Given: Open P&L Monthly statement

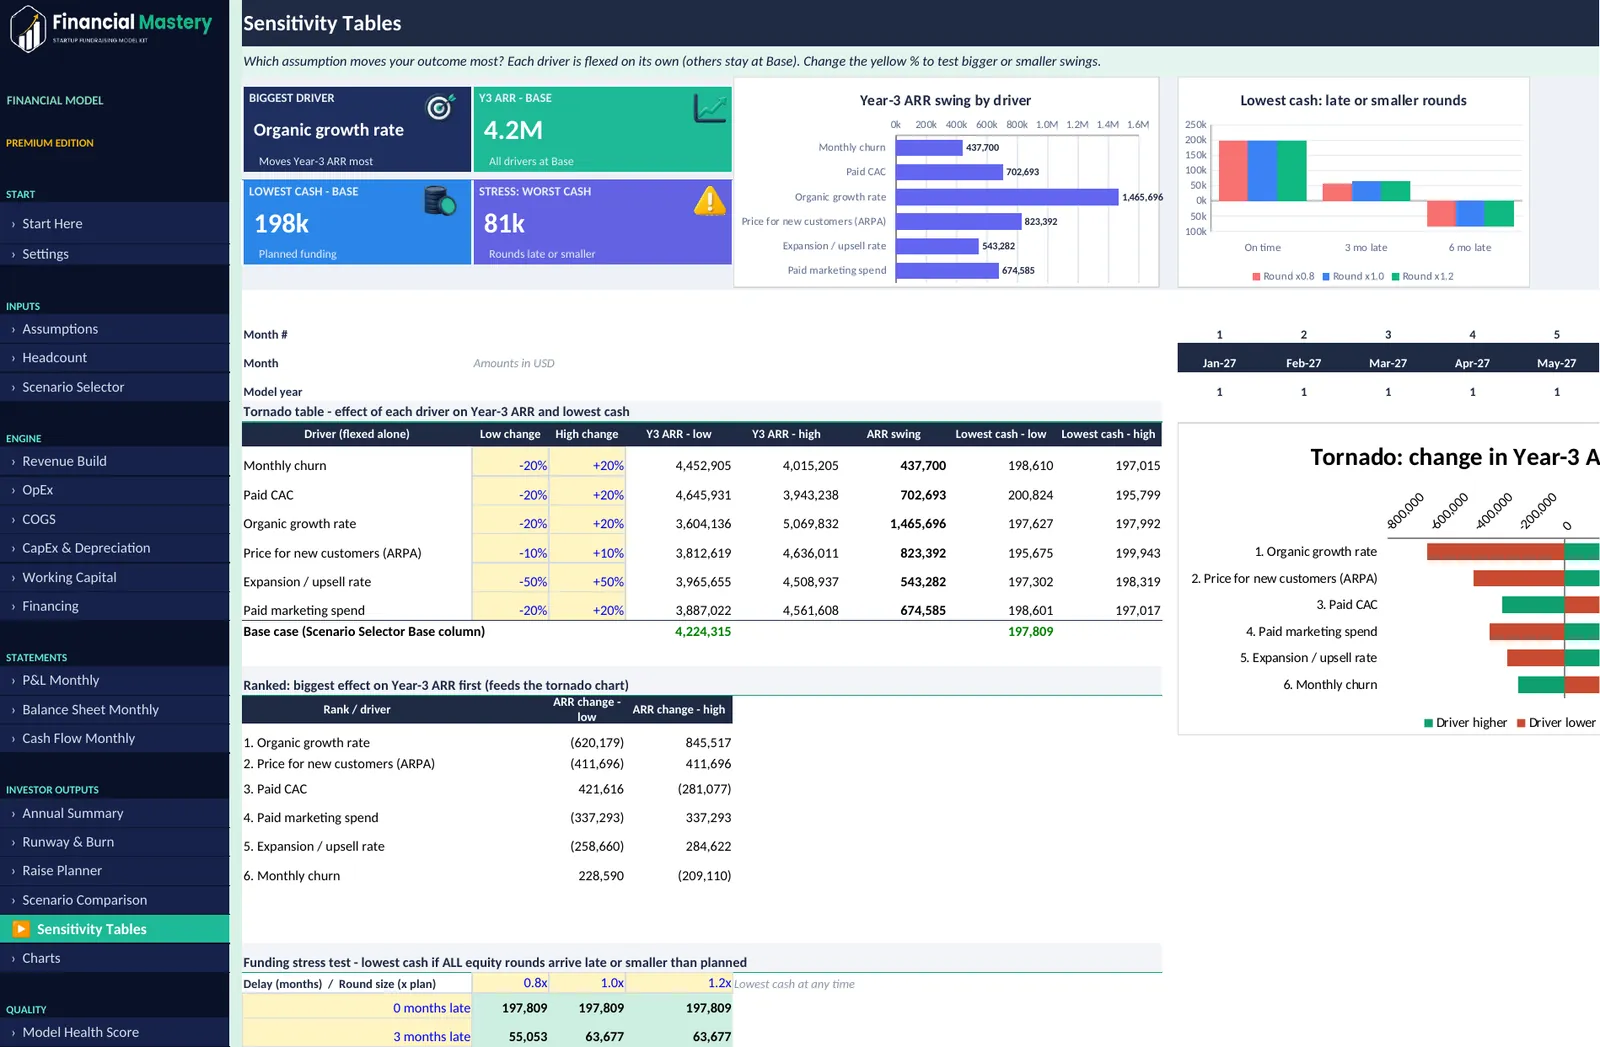Looking at the screenshot, I should (115, 680).
